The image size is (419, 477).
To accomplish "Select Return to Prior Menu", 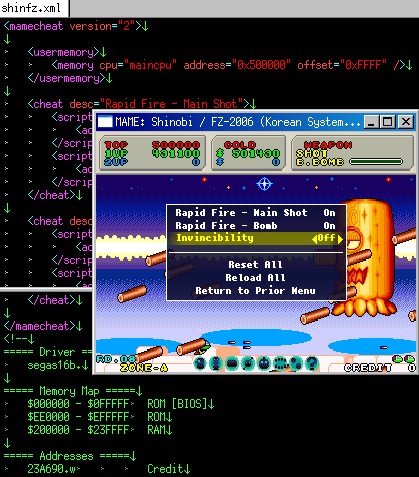I will pyautogui.click(x=255, y=291).
